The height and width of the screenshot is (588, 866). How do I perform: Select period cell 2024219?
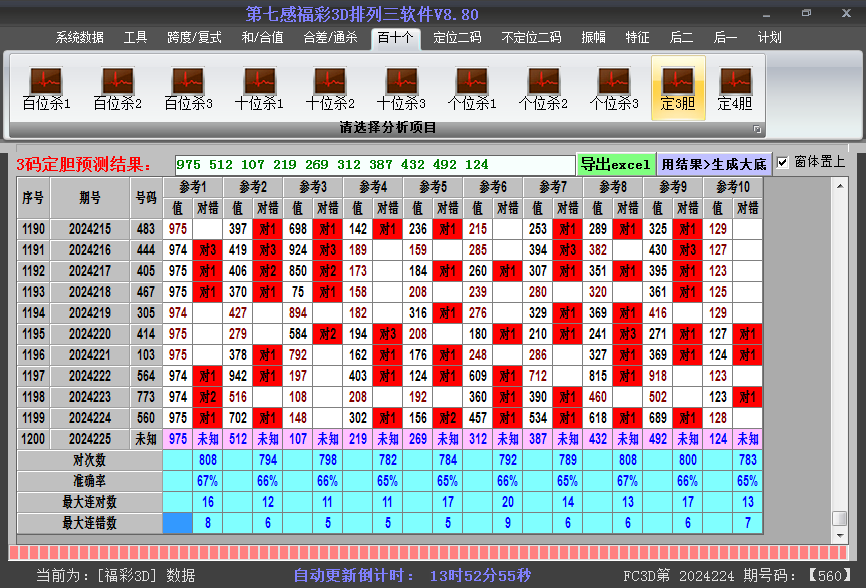tap(89, 313)
